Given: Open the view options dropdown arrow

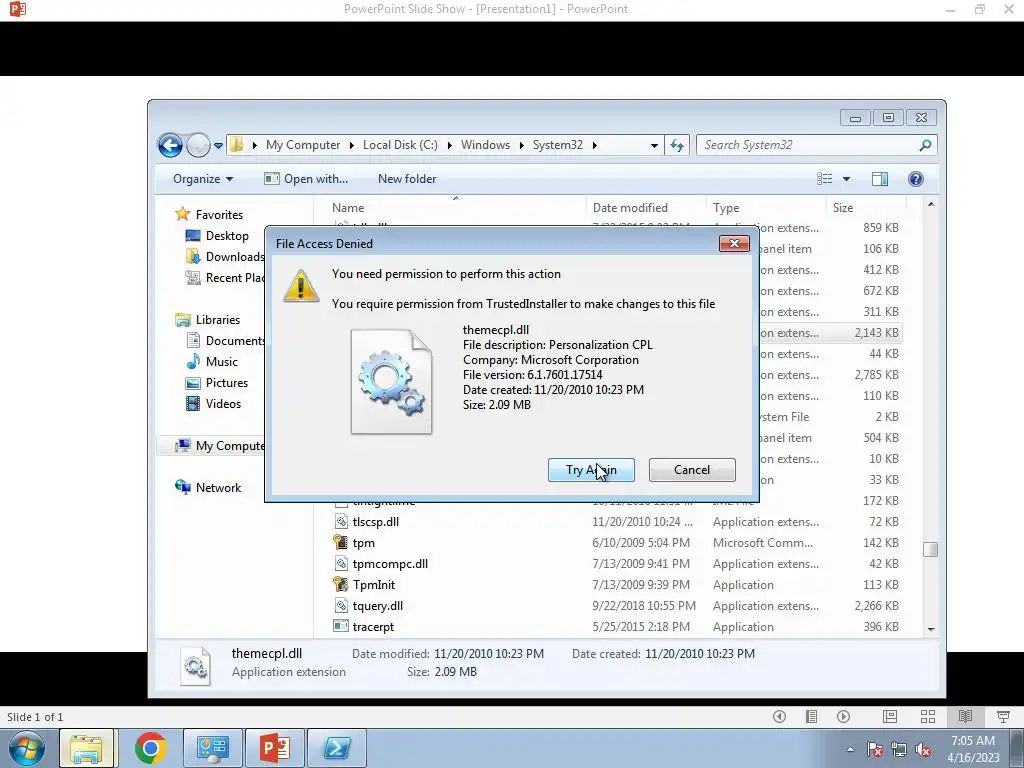Looking at the screenshot, I should coord(846,179).
